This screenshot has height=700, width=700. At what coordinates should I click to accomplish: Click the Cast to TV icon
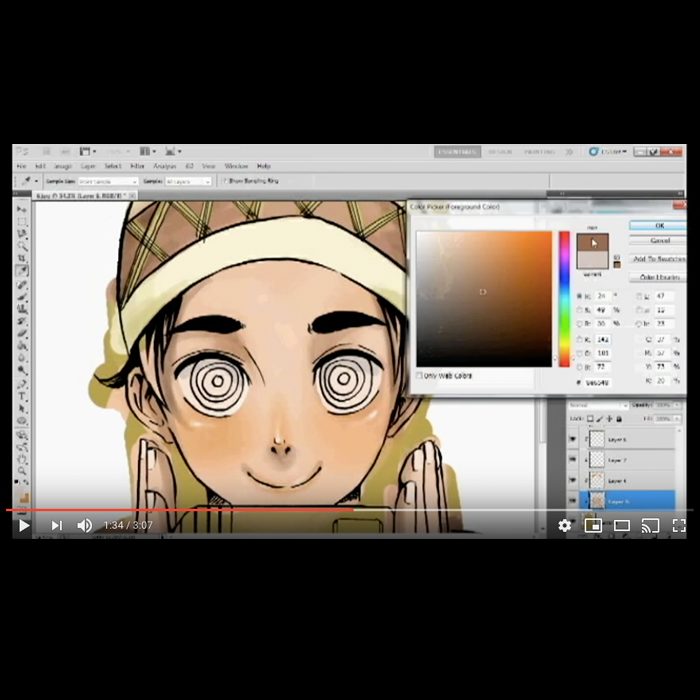[650, 525]
